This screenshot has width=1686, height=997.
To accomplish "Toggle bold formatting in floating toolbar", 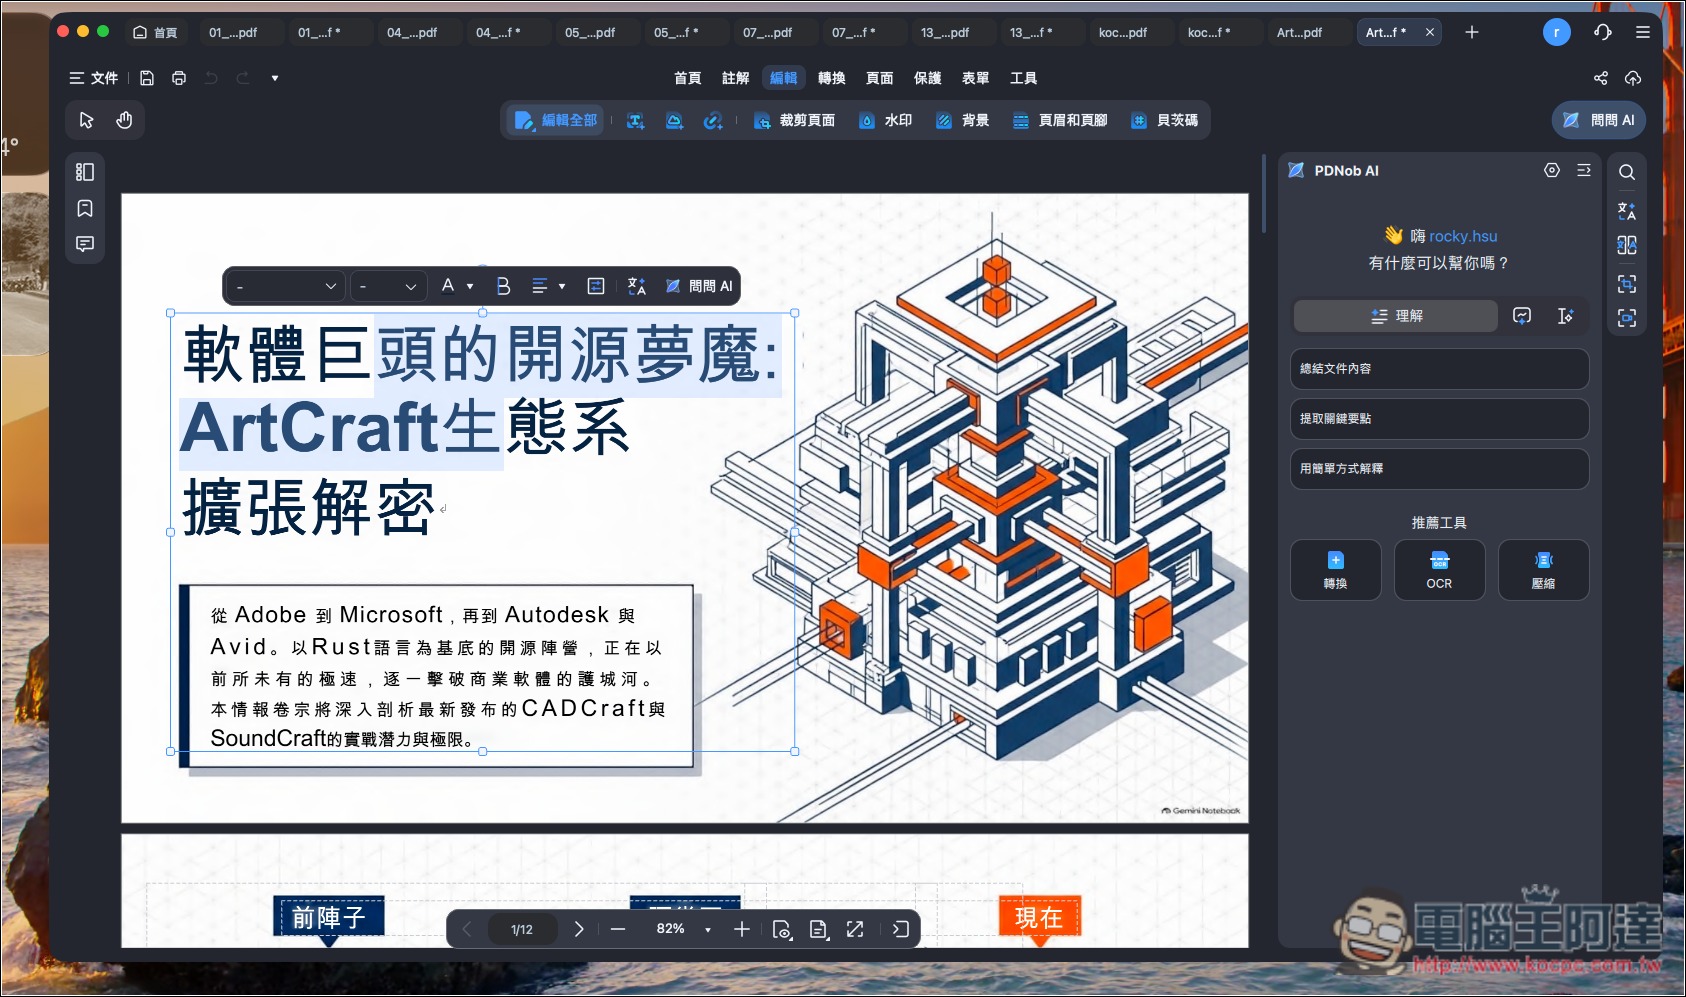I will 503,286.
